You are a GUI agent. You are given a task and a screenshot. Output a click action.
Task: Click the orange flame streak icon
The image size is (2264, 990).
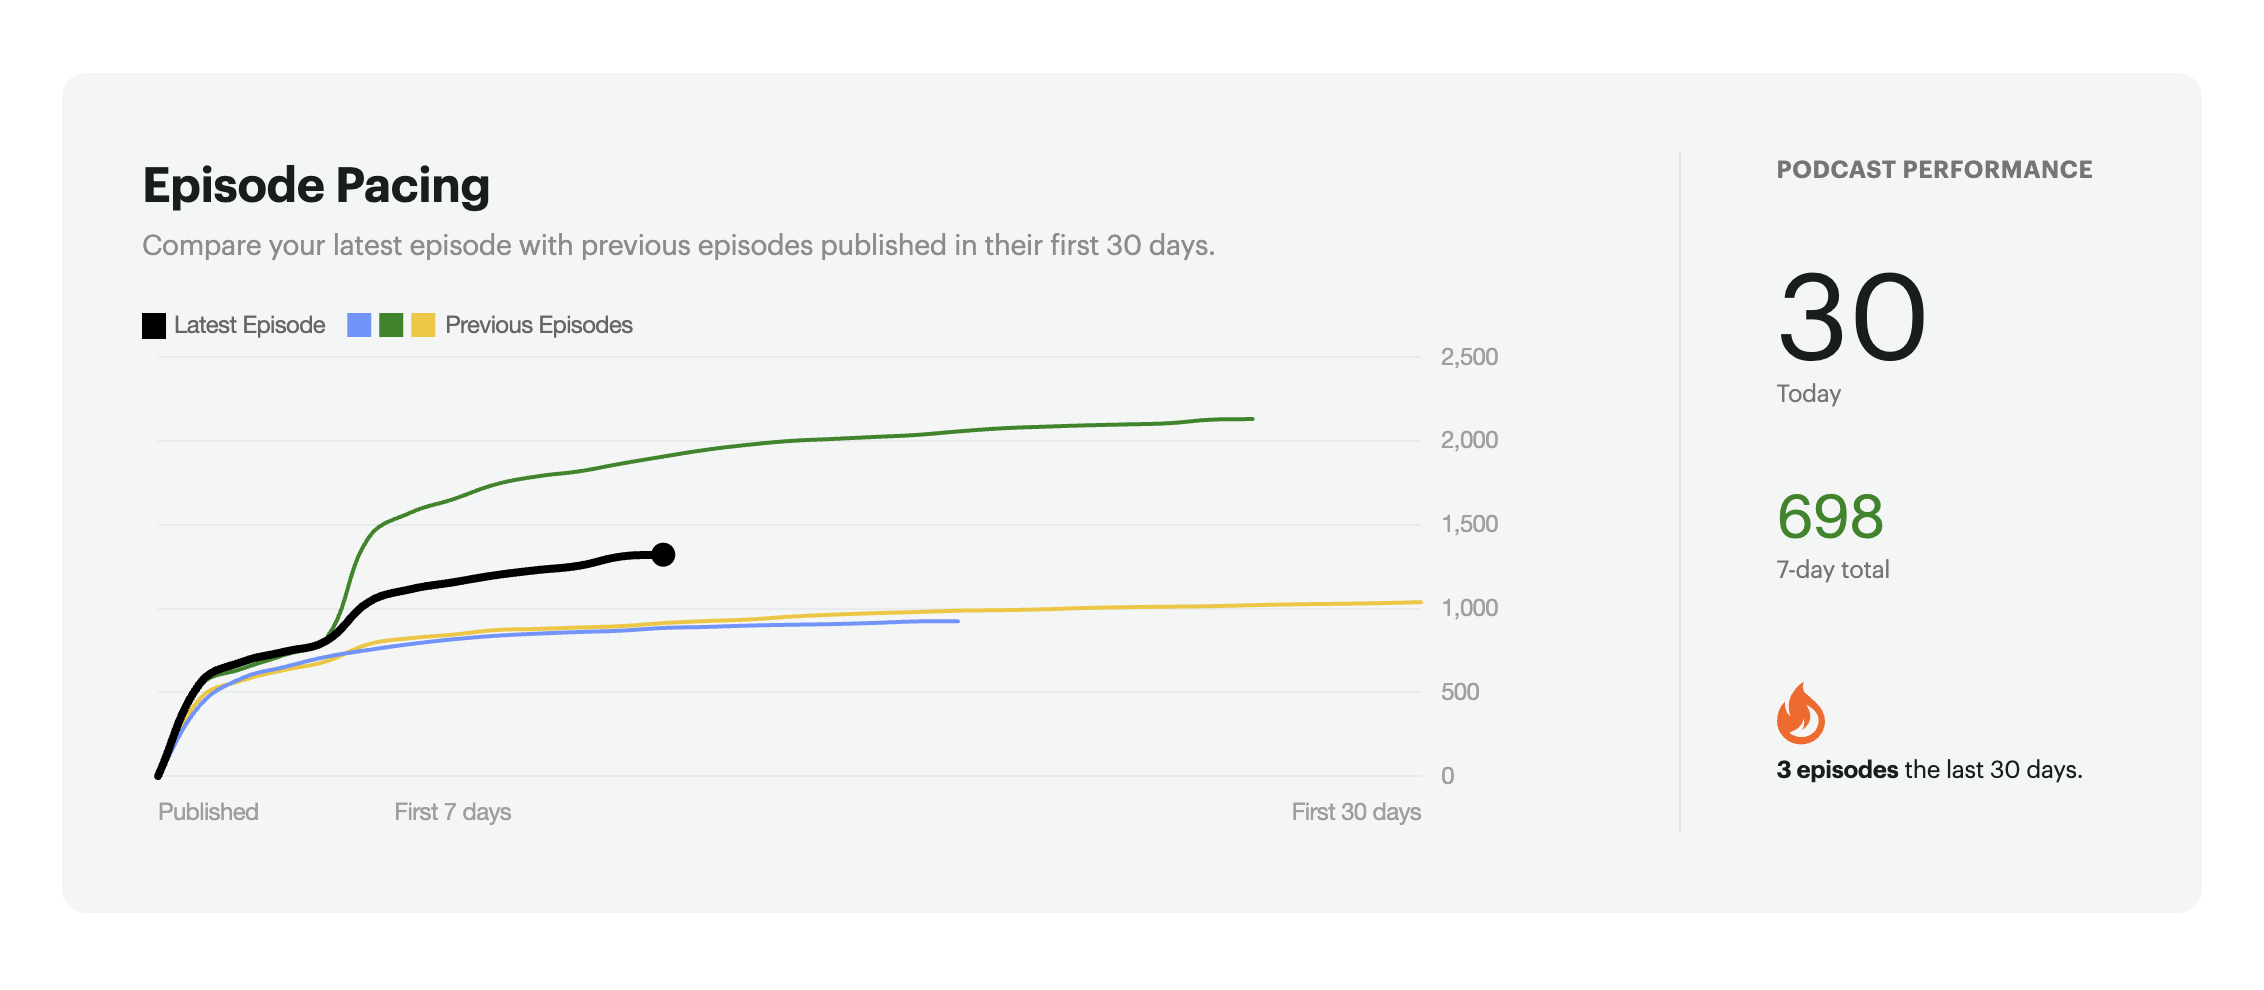(1800, 714)
